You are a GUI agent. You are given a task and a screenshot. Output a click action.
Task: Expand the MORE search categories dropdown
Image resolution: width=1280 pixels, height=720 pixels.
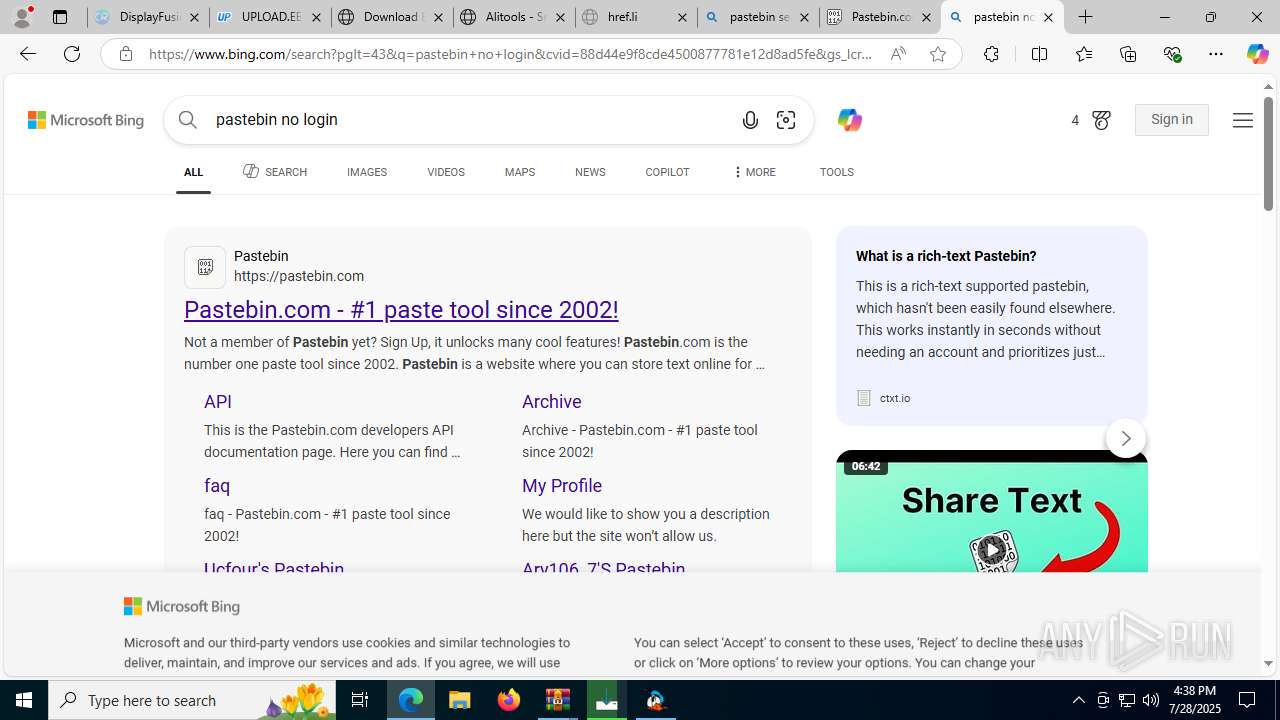[x=754, y=172]
